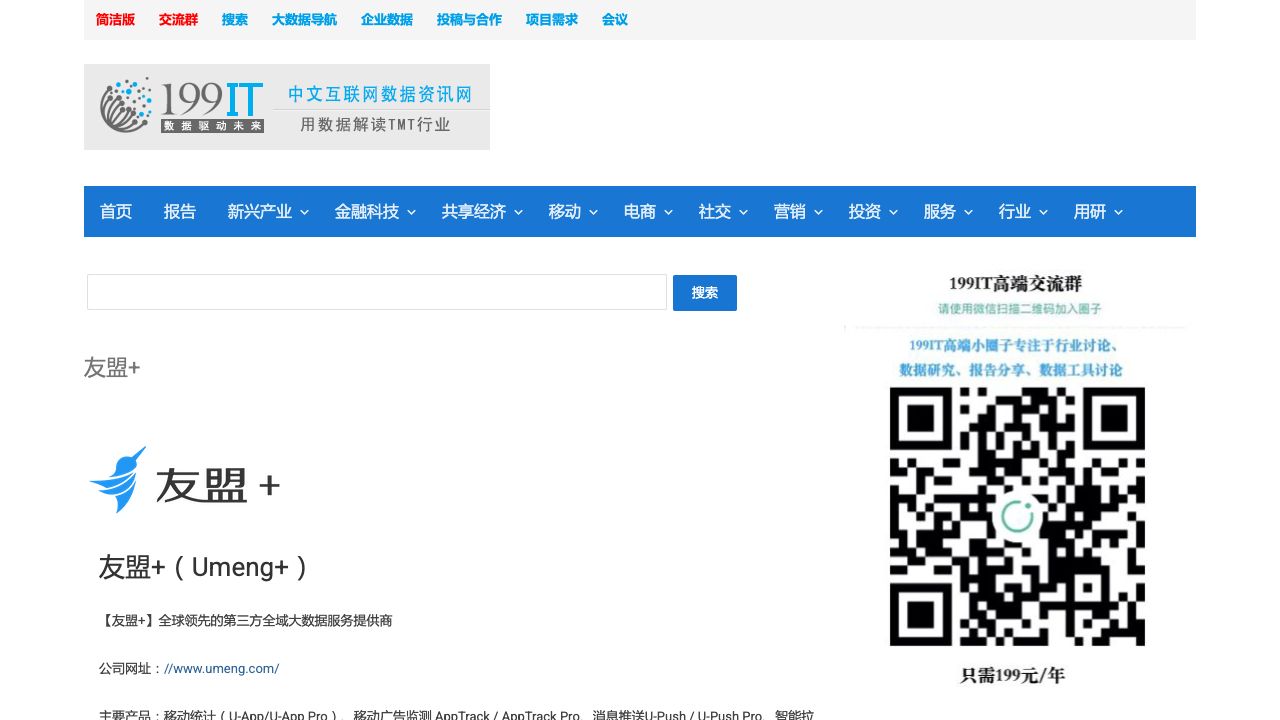Viewport: 1280px width, 720px height.
Task: Switch to 简洁版 in top bar
Action: click(x=115, y=20)
